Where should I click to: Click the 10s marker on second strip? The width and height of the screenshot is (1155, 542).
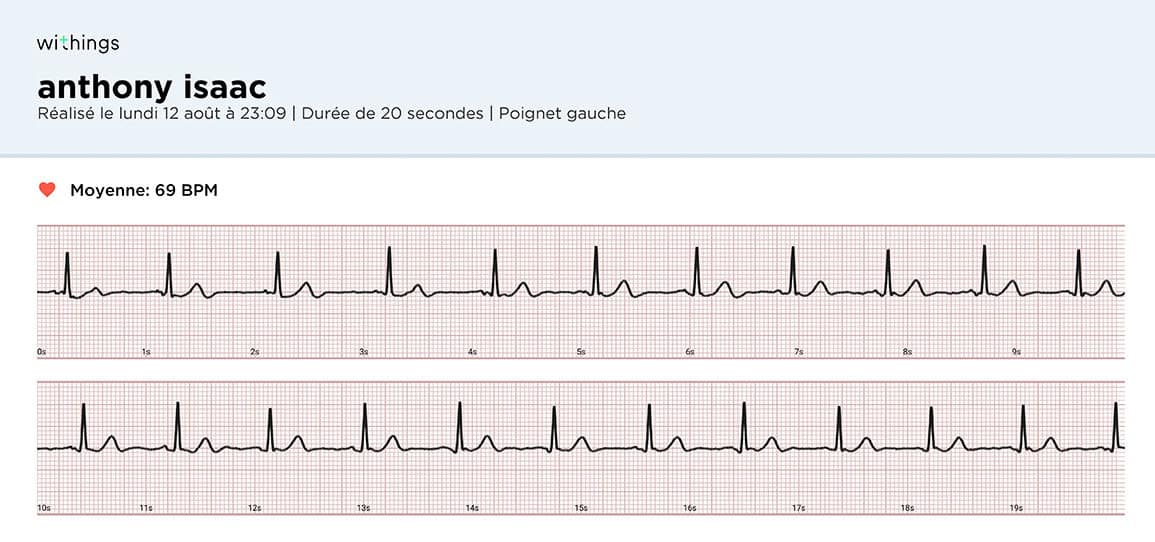(43, 509)
